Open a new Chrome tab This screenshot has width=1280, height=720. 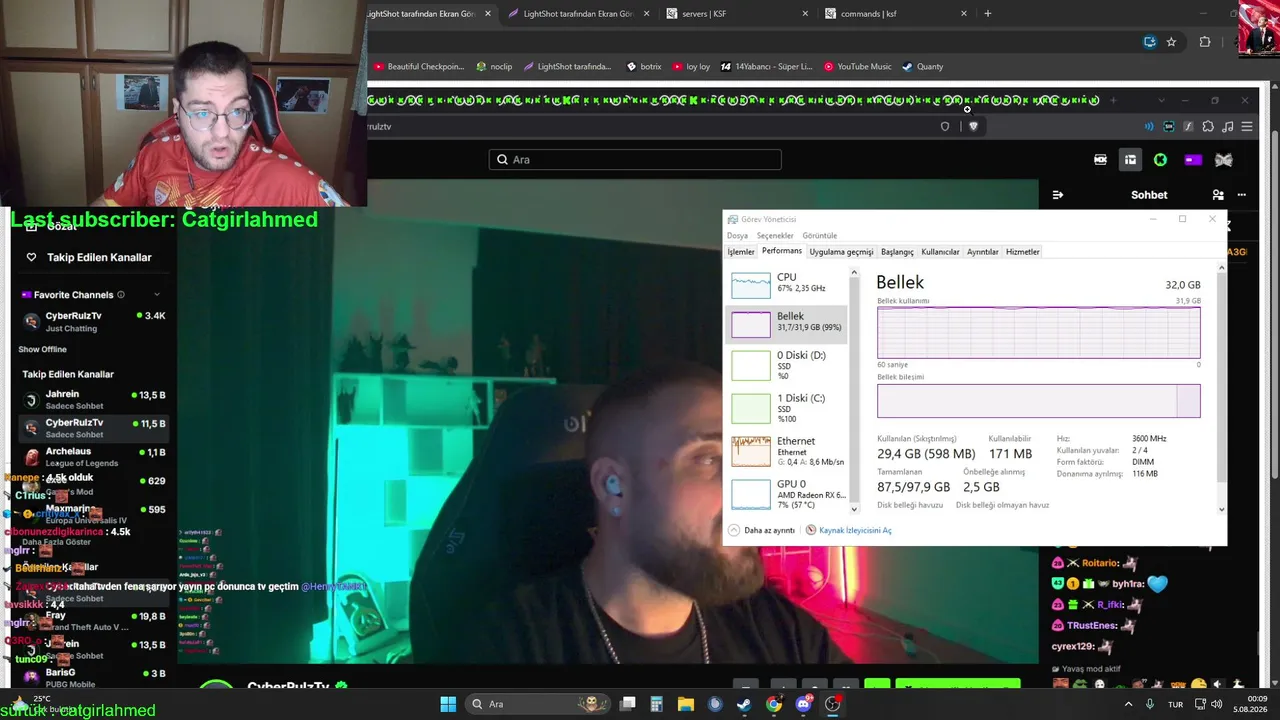[x=988, y=14]
